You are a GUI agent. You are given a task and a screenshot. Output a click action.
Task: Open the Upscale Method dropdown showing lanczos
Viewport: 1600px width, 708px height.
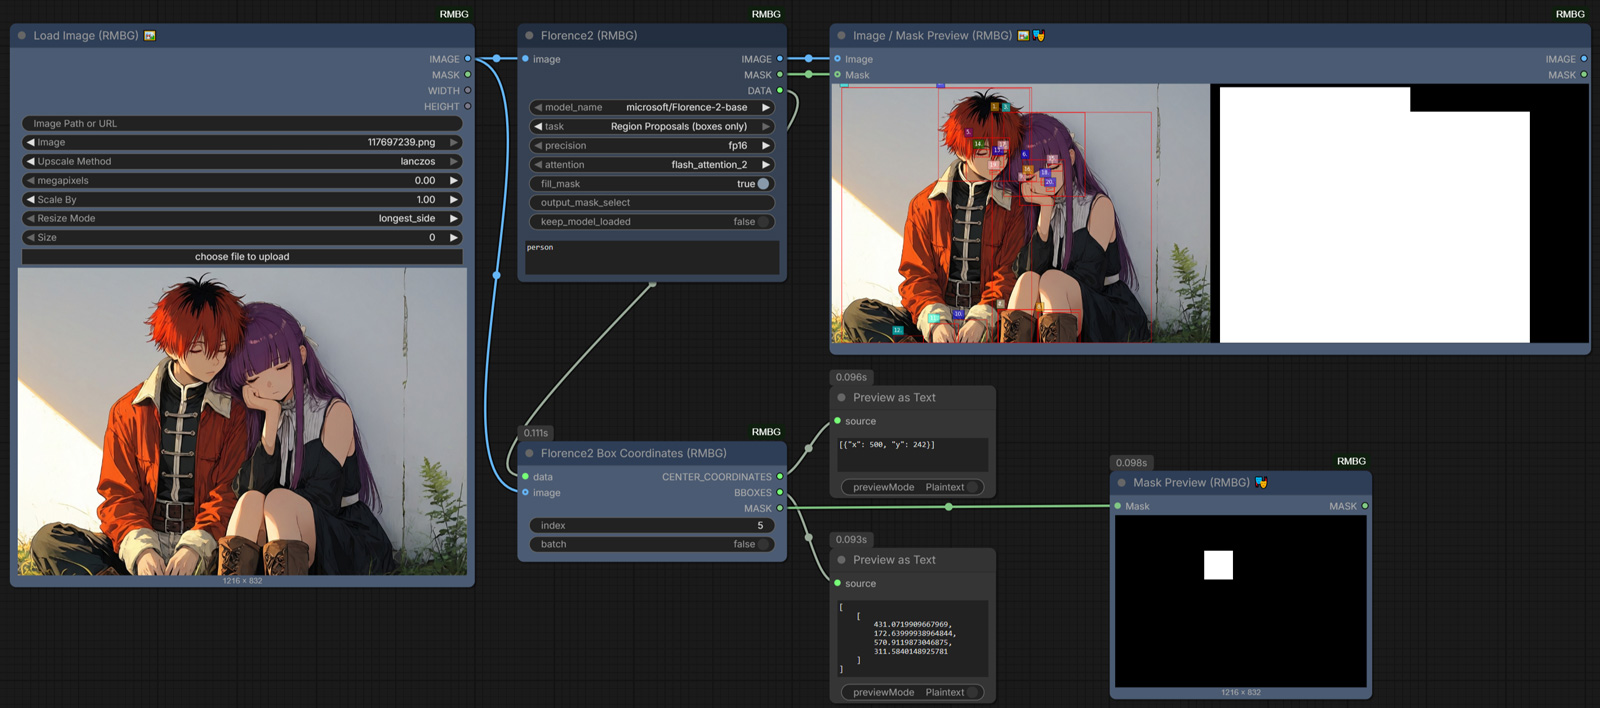[x=242, y=161]
